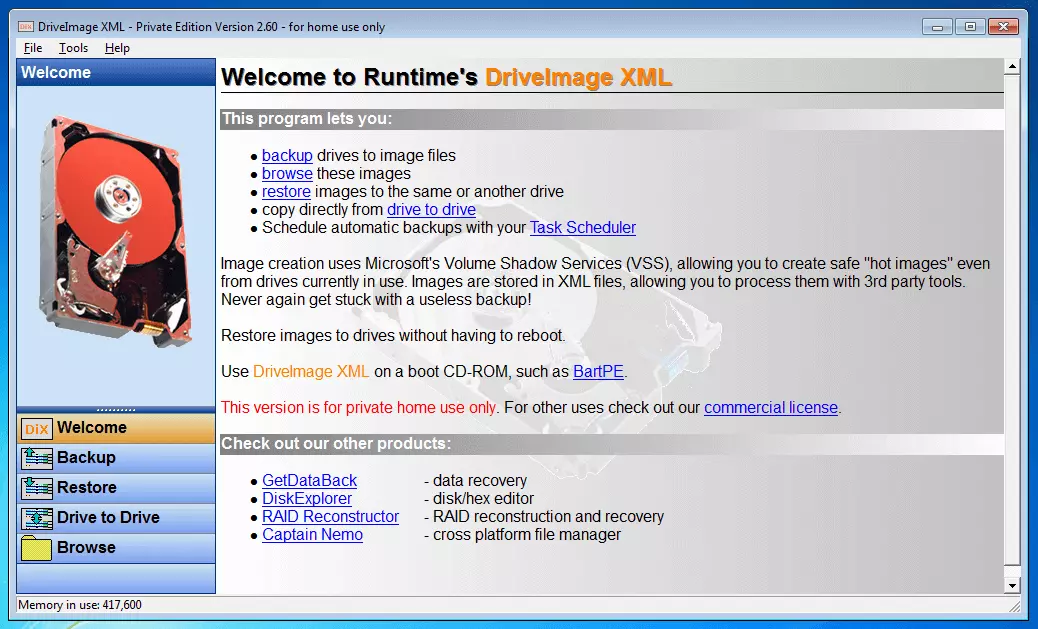The height and width of the screenshot is (629, 1038).
Task: Click the Restore icon in sidebar
Action: pyautogui.click(x=37, y=488)
